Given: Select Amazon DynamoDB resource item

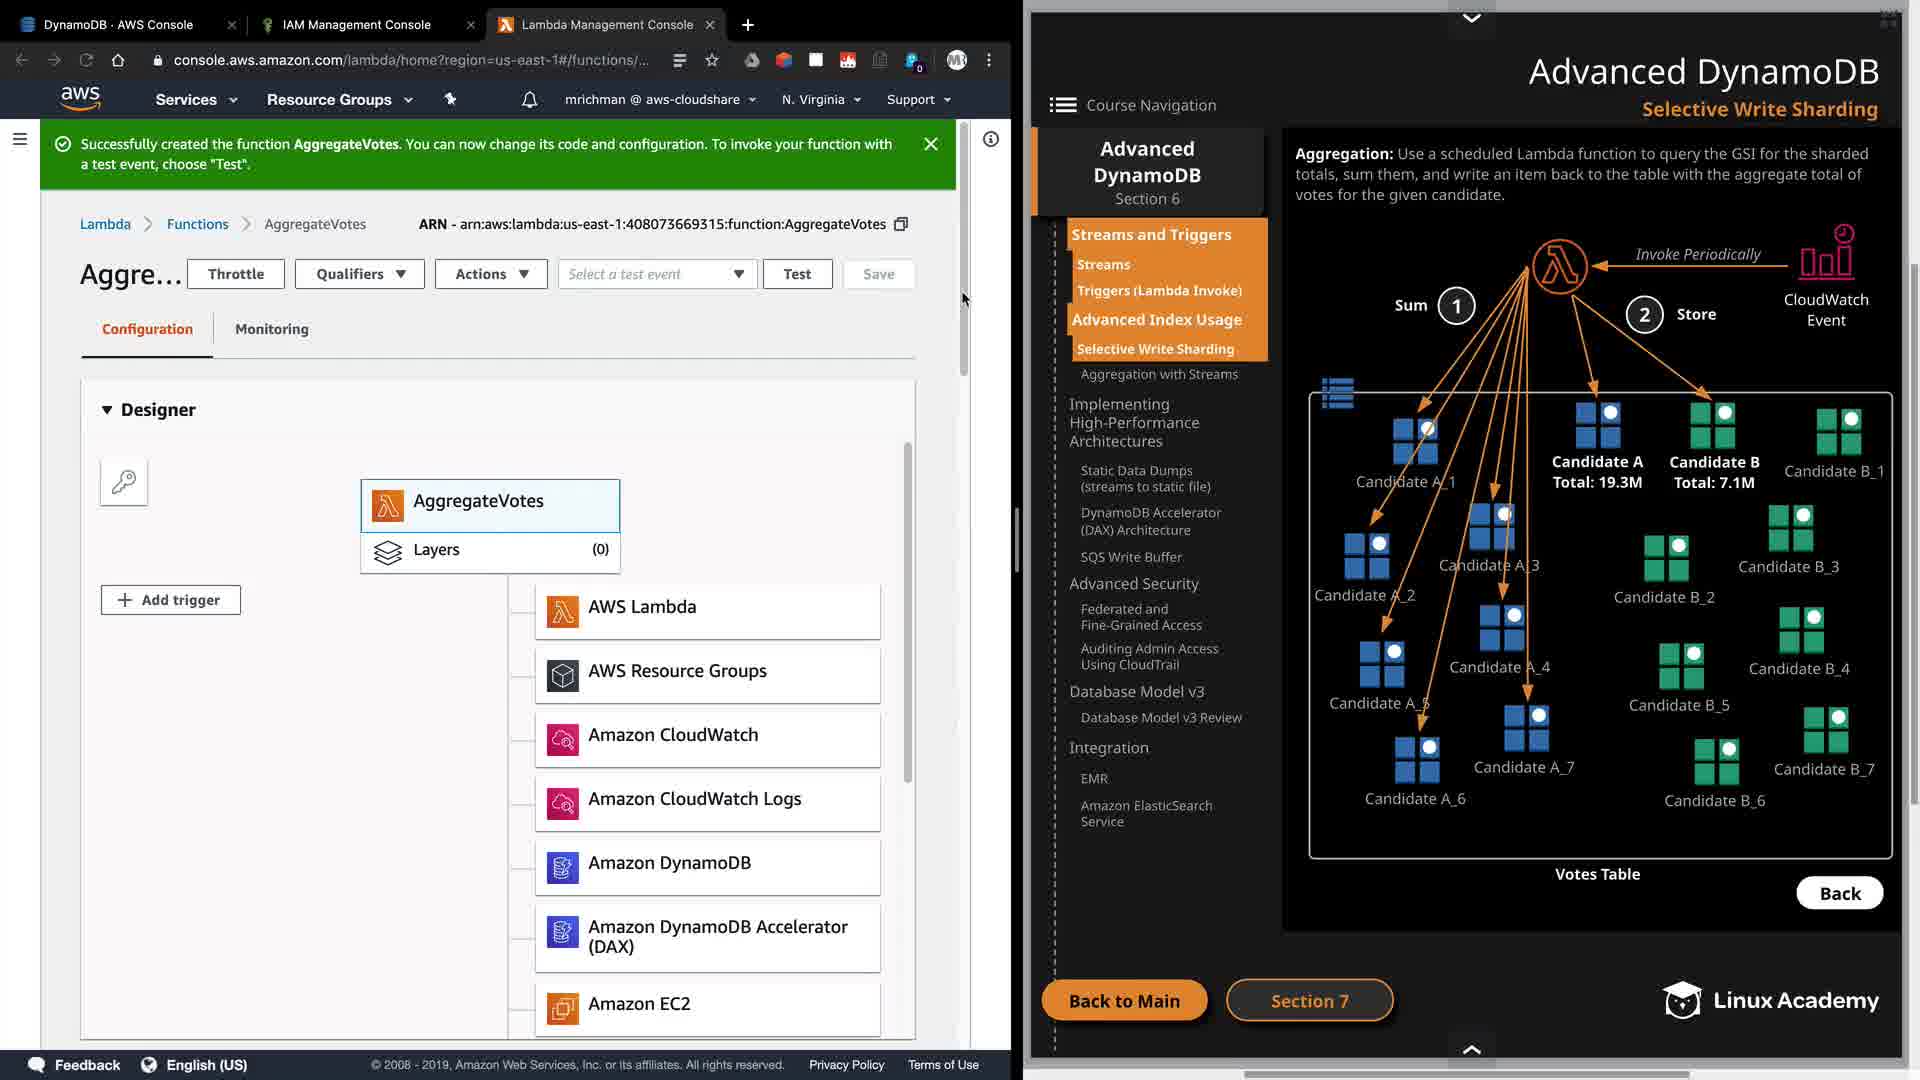Looking at the screenshot, I should 707,864.
